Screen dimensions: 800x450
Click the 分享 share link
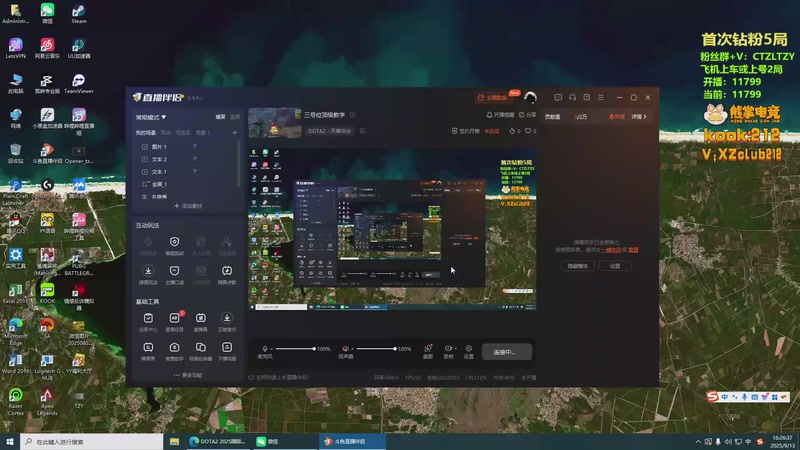(528, 115)
